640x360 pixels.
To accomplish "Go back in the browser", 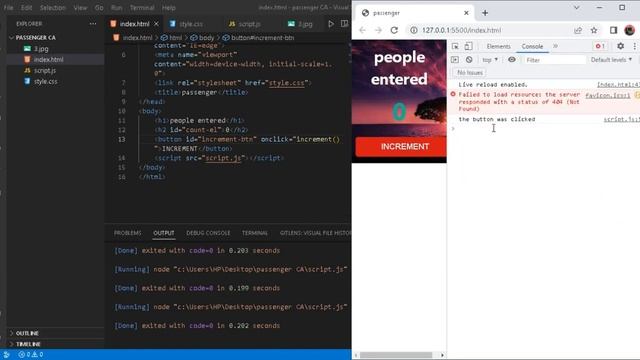I will tap(362, 30).
